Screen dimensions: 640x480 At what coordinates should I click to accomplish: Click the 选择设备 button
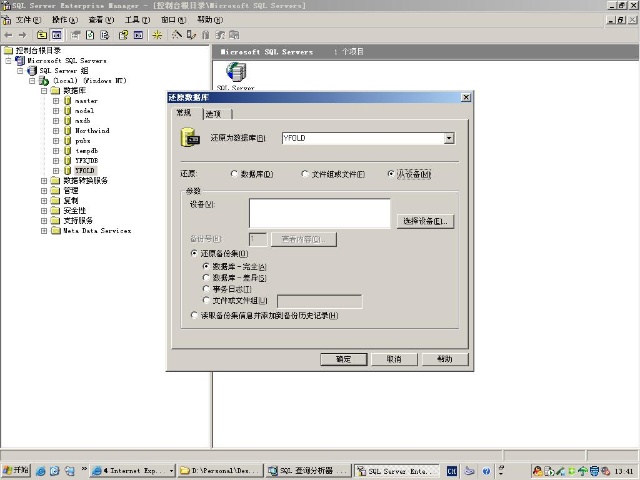pyautogui.click(x=425, y=220)
